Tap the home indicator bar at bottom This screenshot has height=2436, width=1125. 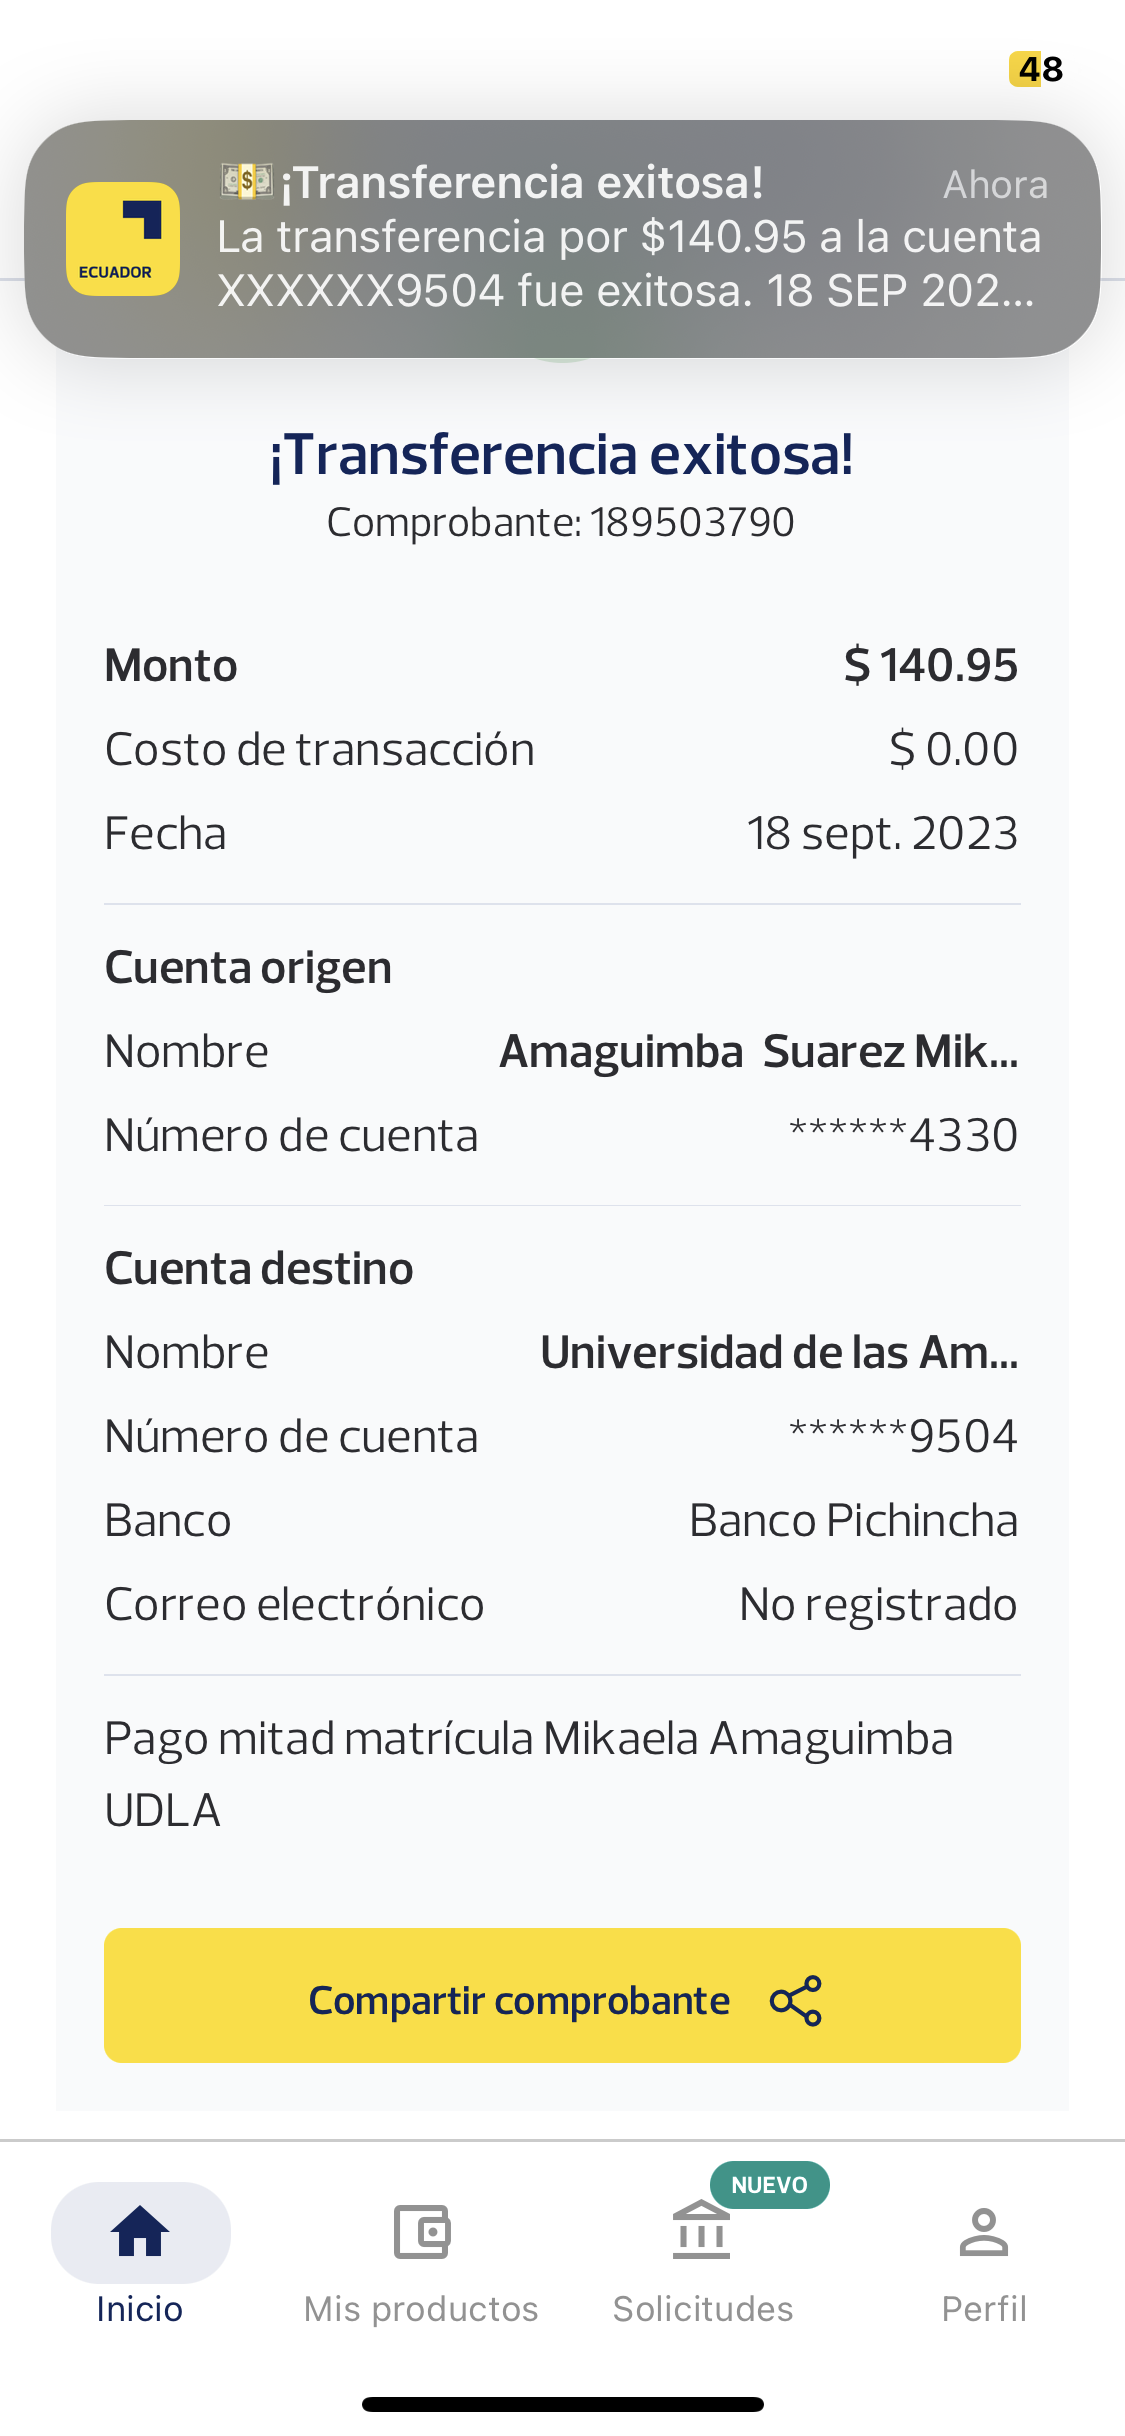click(x=563, y=2404)
